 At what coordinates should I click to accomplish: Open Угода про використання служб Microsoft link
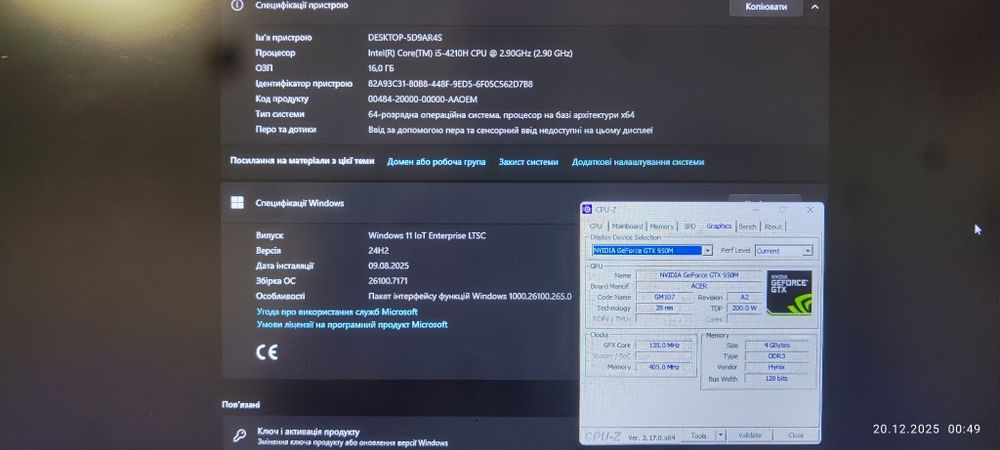coord(337,312)
